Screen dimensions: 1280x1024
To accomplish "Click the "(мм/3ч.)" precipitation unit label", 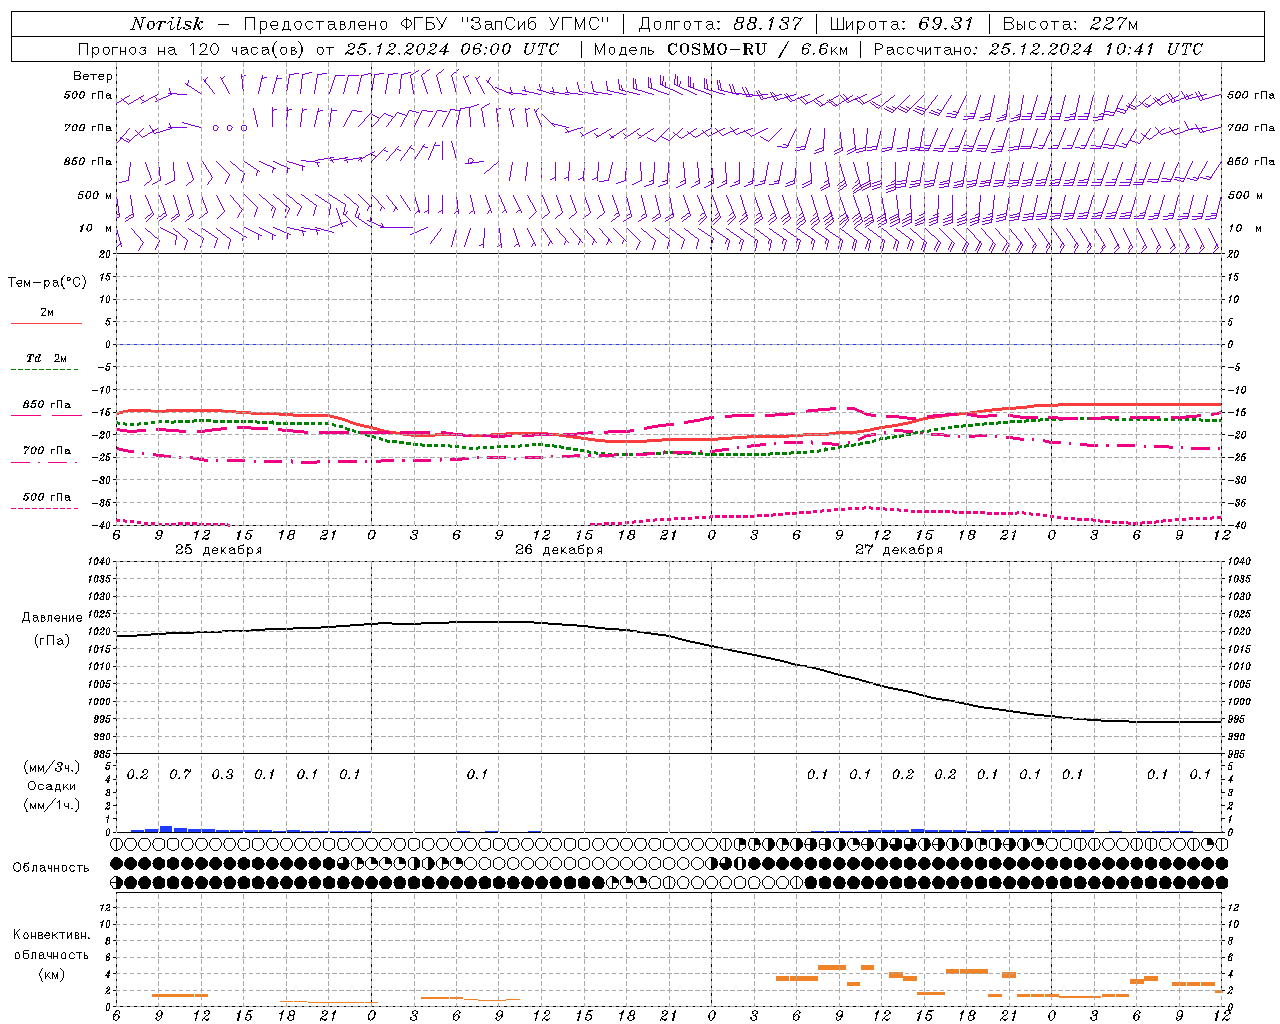I will pos(52,767).
